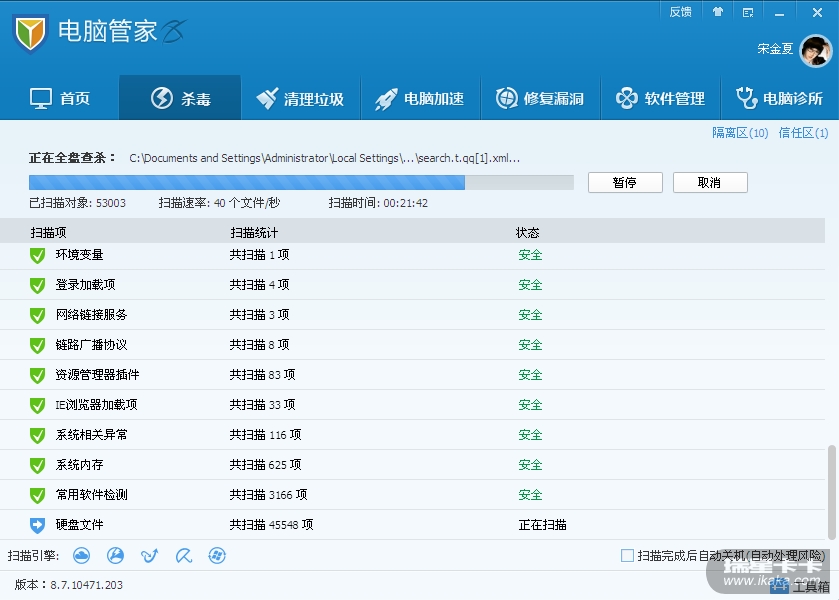
Task: Go to the 电脑加速 tab
Action: click(x=419, y=98)
